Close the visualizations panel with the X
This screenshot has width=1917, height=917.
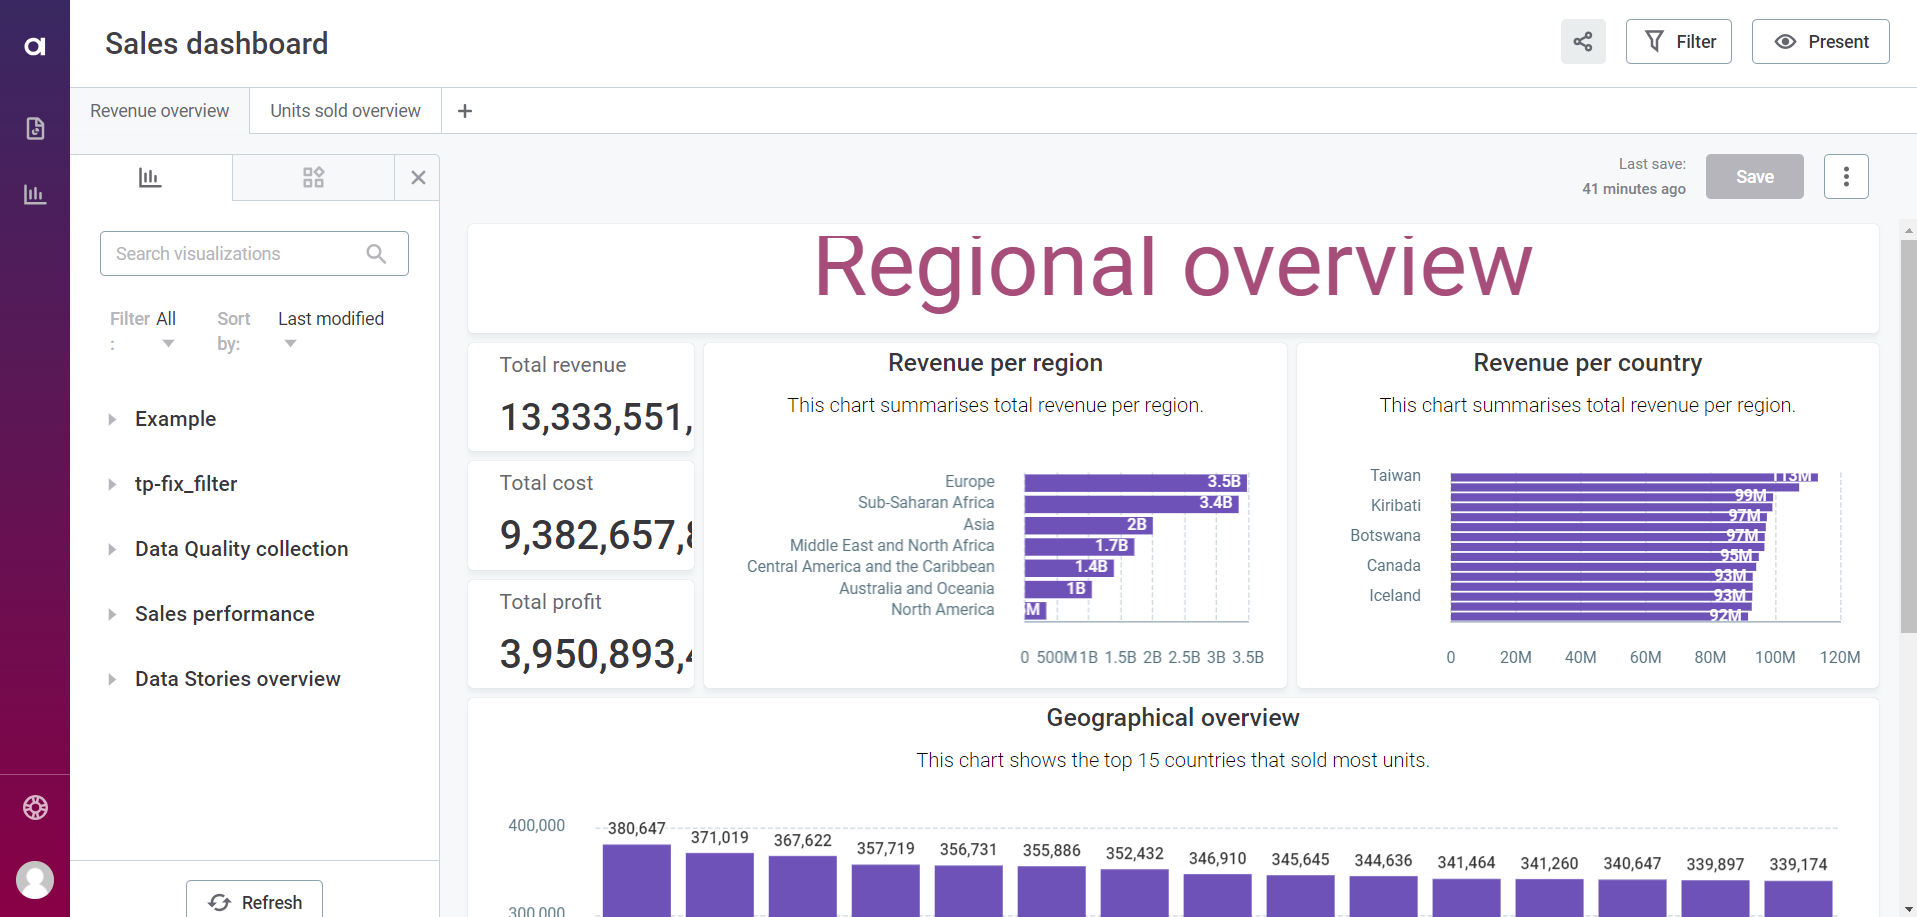[418, 177]
